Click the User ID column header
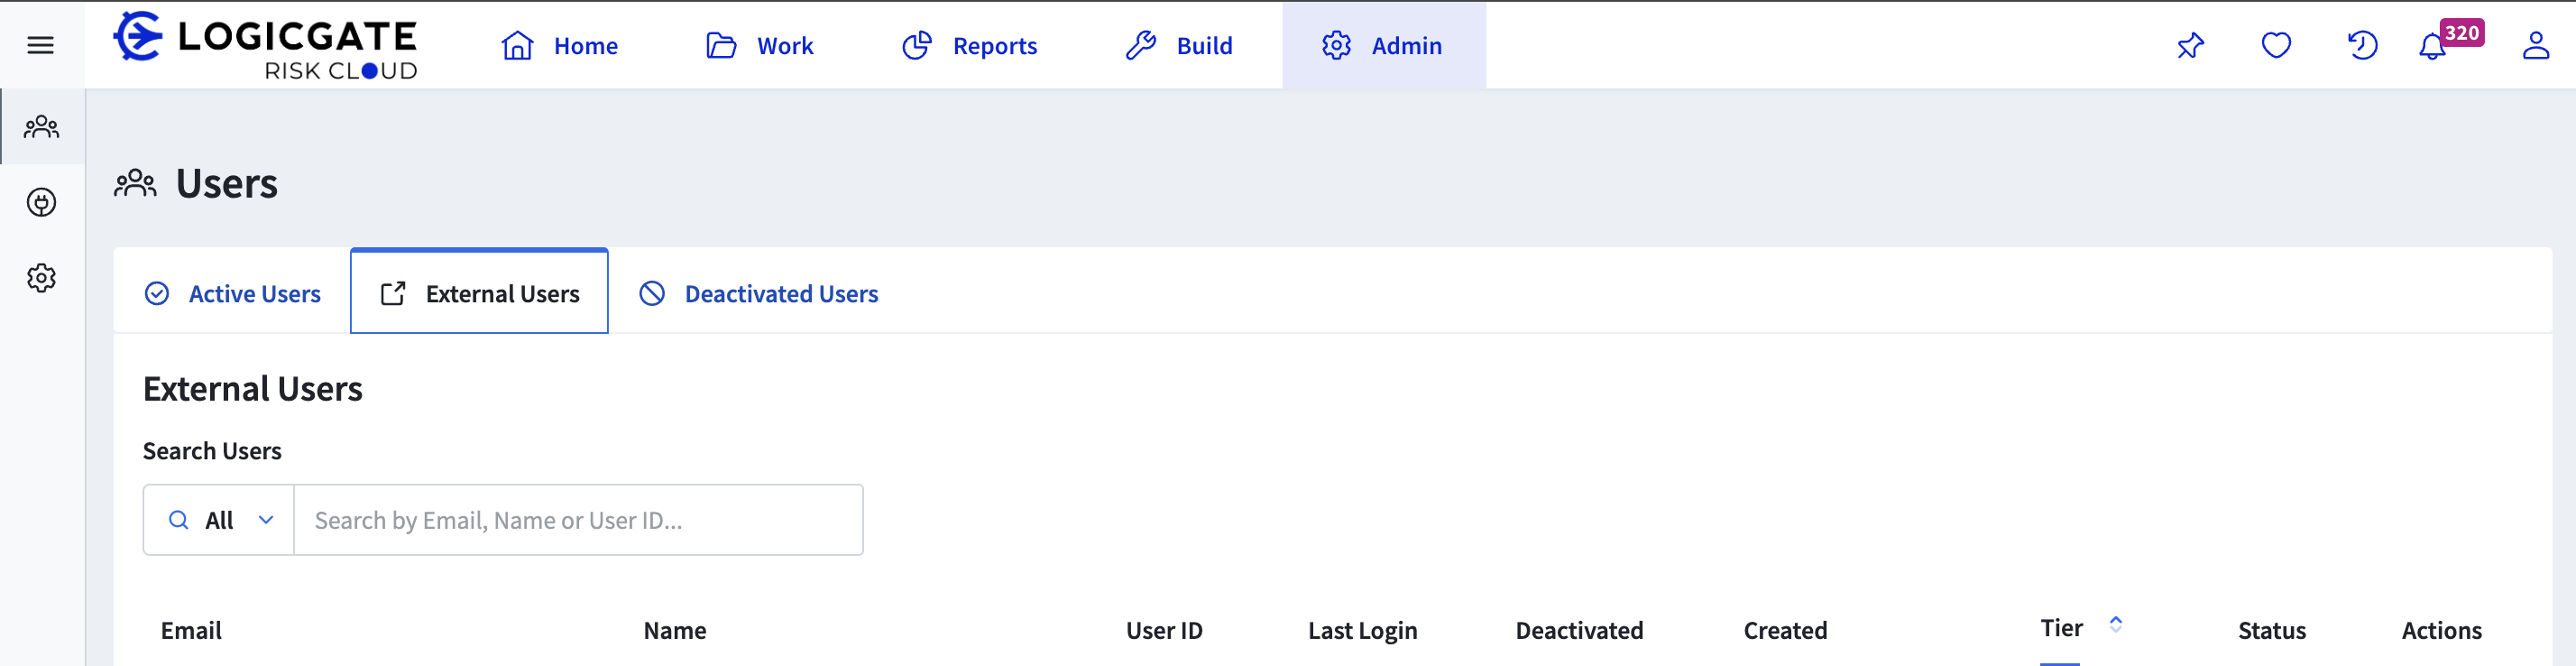The width and height of the screenshot is (2576, 666). pos(1164,630)
